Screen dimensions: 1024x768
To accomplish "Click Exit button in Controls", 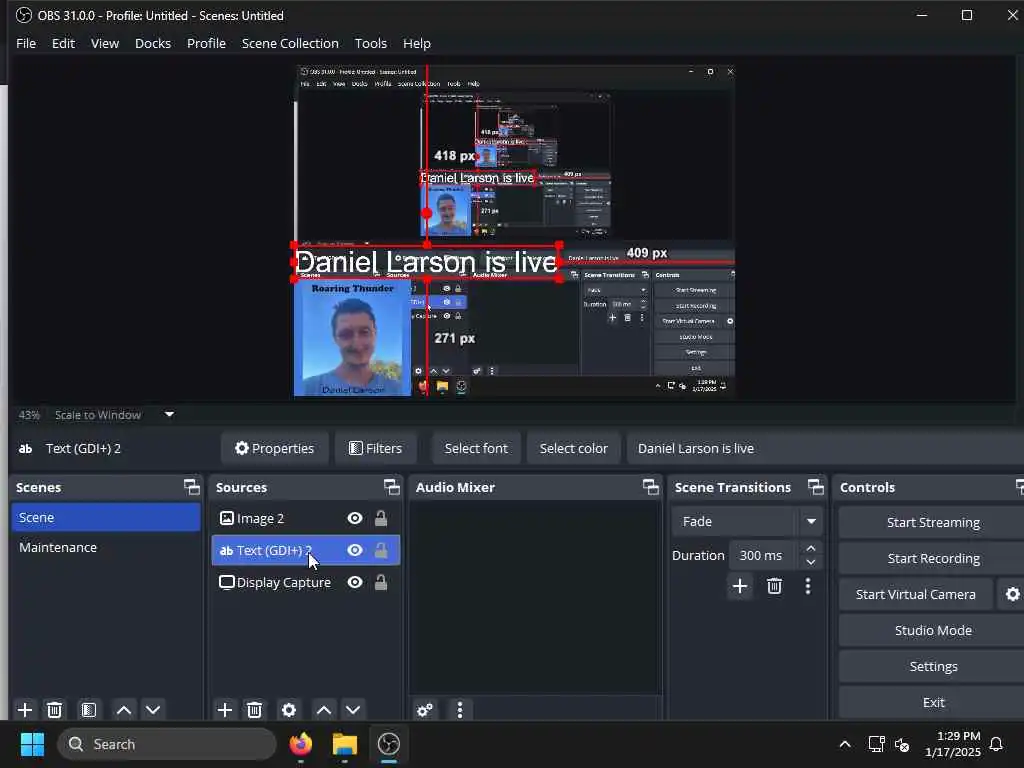I will pos(933,702).
